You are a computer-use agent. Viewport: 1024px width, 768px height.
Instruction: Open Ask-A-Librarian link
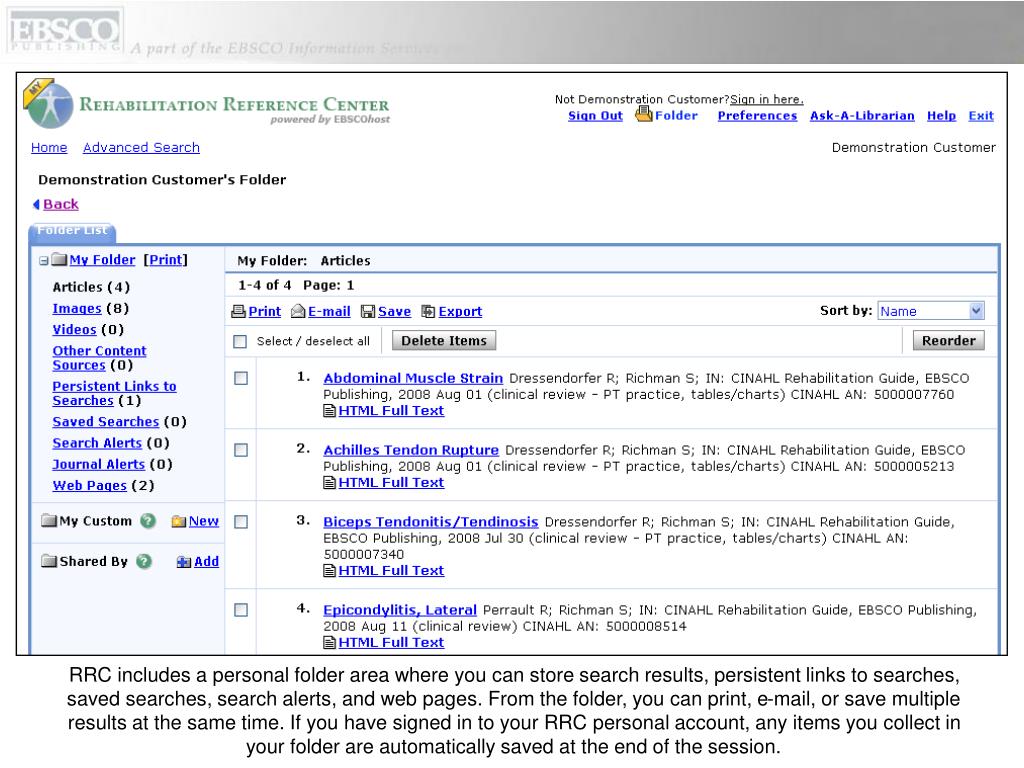(862, 116)
